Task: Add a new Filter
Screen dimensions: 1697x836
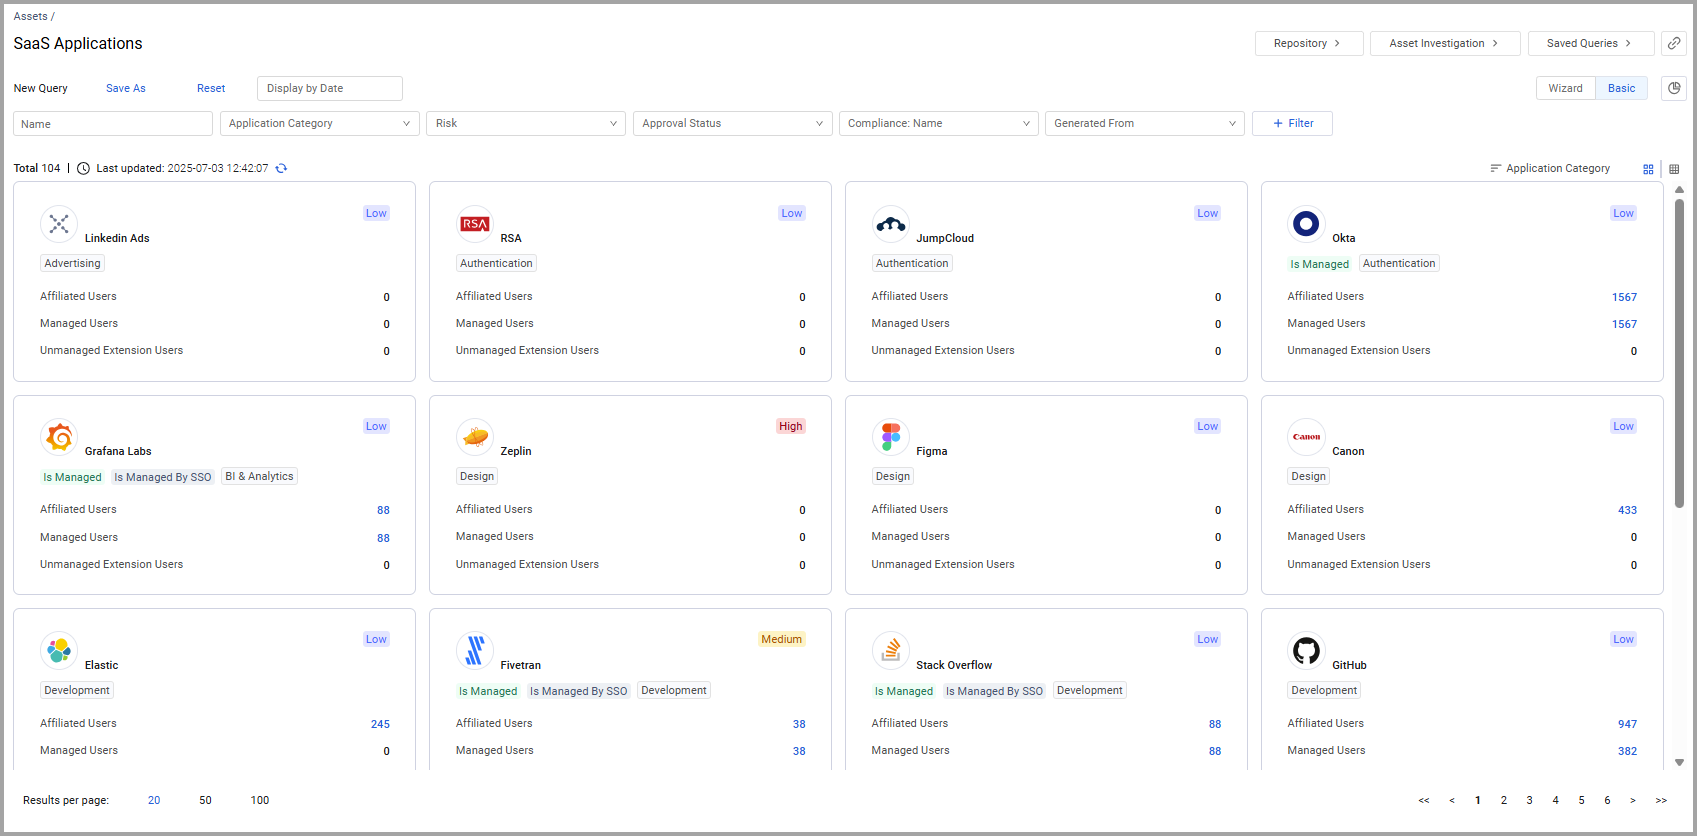Action: tap(1292, 123)
